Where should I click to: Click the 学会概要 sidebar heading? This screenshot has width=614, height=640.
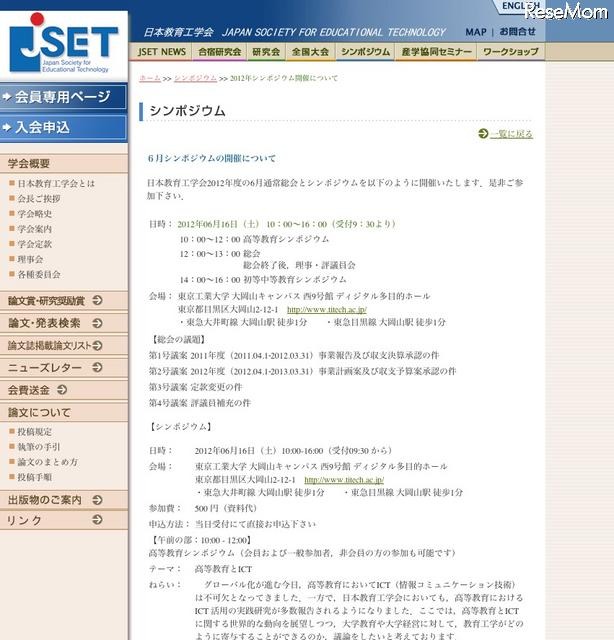point(64,164)
